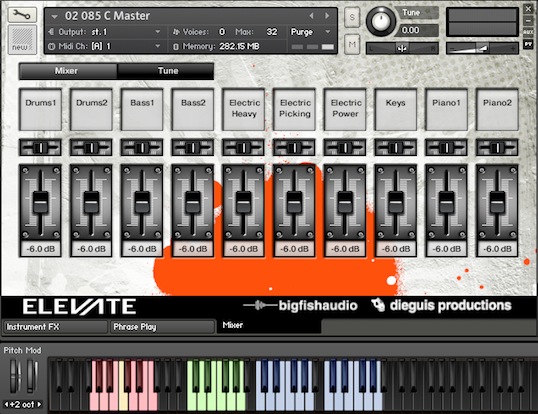Shift keyboard octave up arrow

[x=39, y=404]
